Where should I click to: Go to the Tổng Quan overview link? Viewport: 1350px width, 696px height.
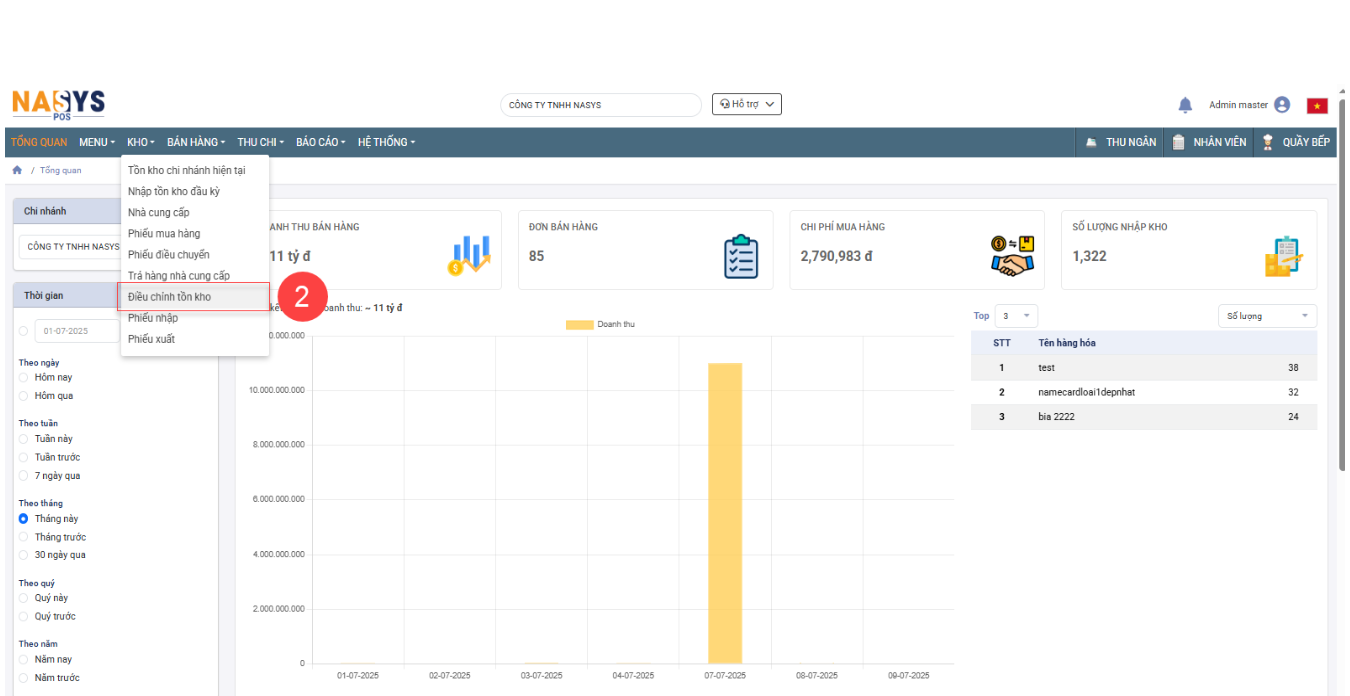[x=39, y=142]
